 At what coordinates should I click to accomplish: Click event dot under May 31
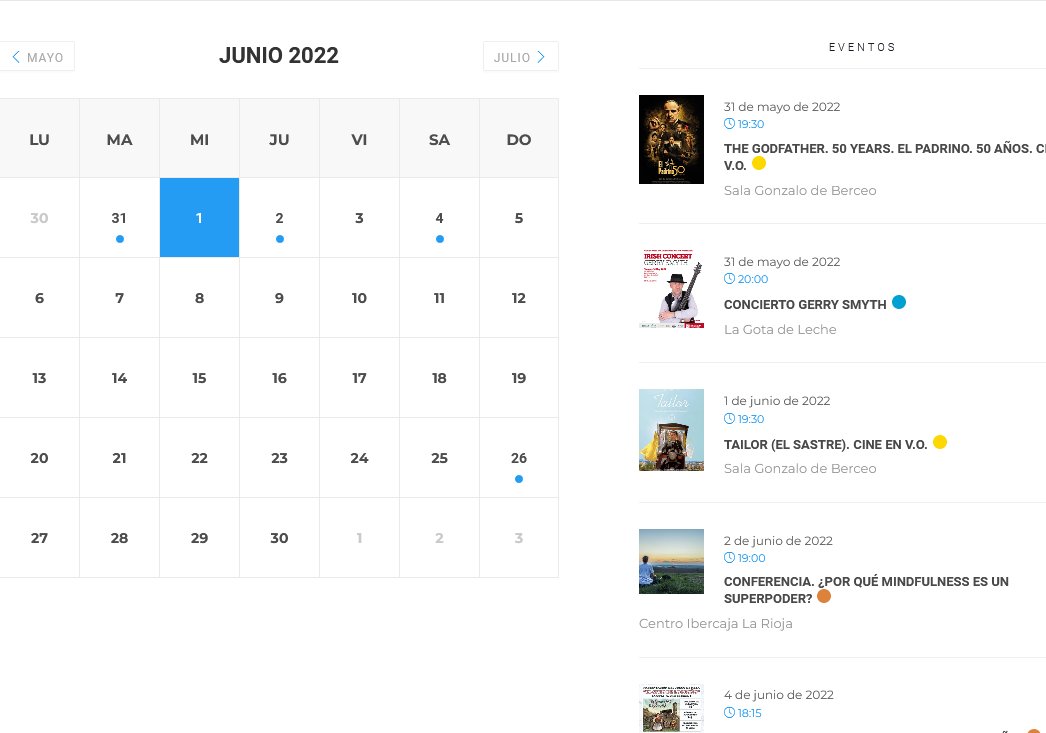[119, 239]
